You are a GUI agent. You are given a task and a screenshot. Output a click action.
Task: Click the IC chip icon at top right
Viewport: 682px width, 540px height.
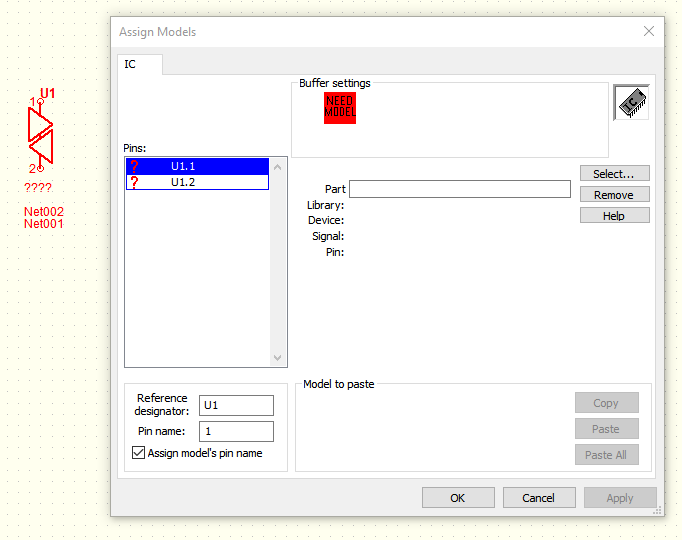click(631, 102)
